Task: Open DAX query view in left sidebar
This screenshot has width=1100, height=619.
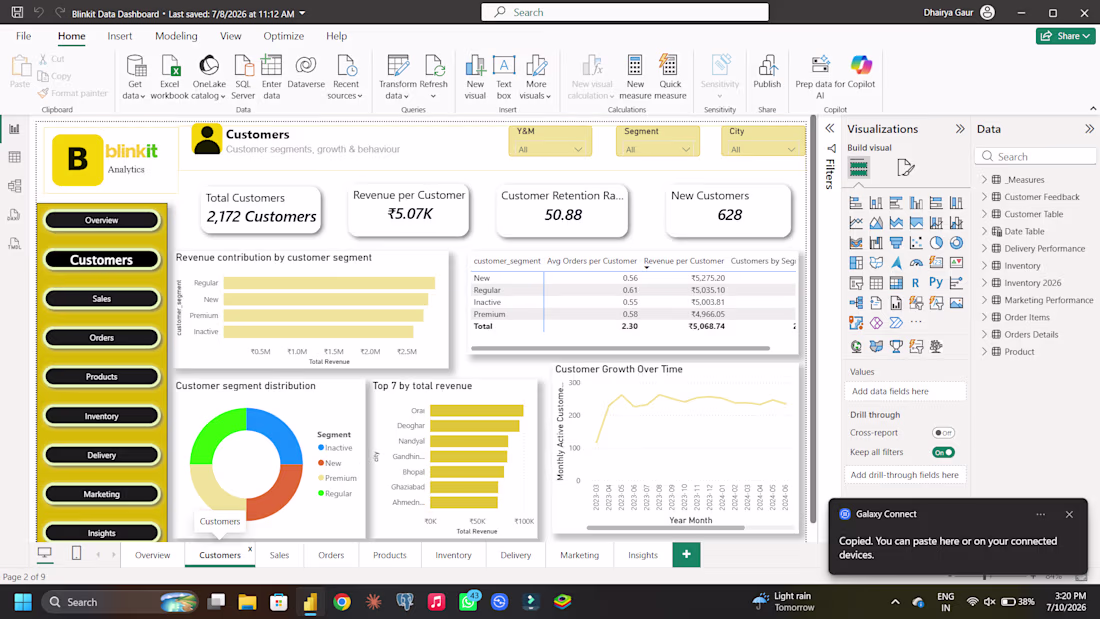Action: pos(14,215)
